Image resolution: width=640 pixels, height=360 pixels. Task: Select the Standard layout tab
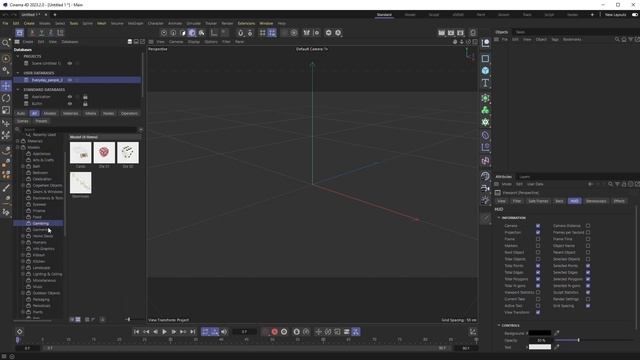click(x=384, y=15)
